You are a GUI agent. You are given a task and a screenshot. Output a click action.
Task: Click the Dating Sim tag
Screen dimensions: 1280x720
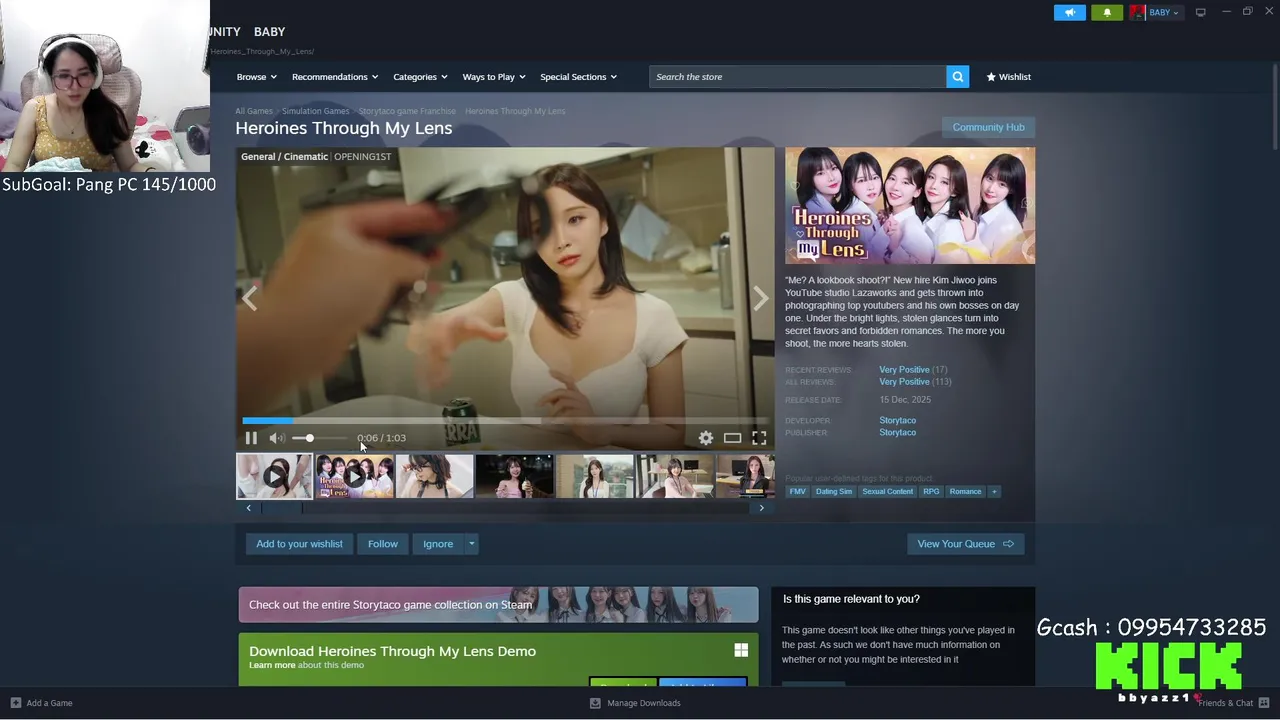coord(834,492)
